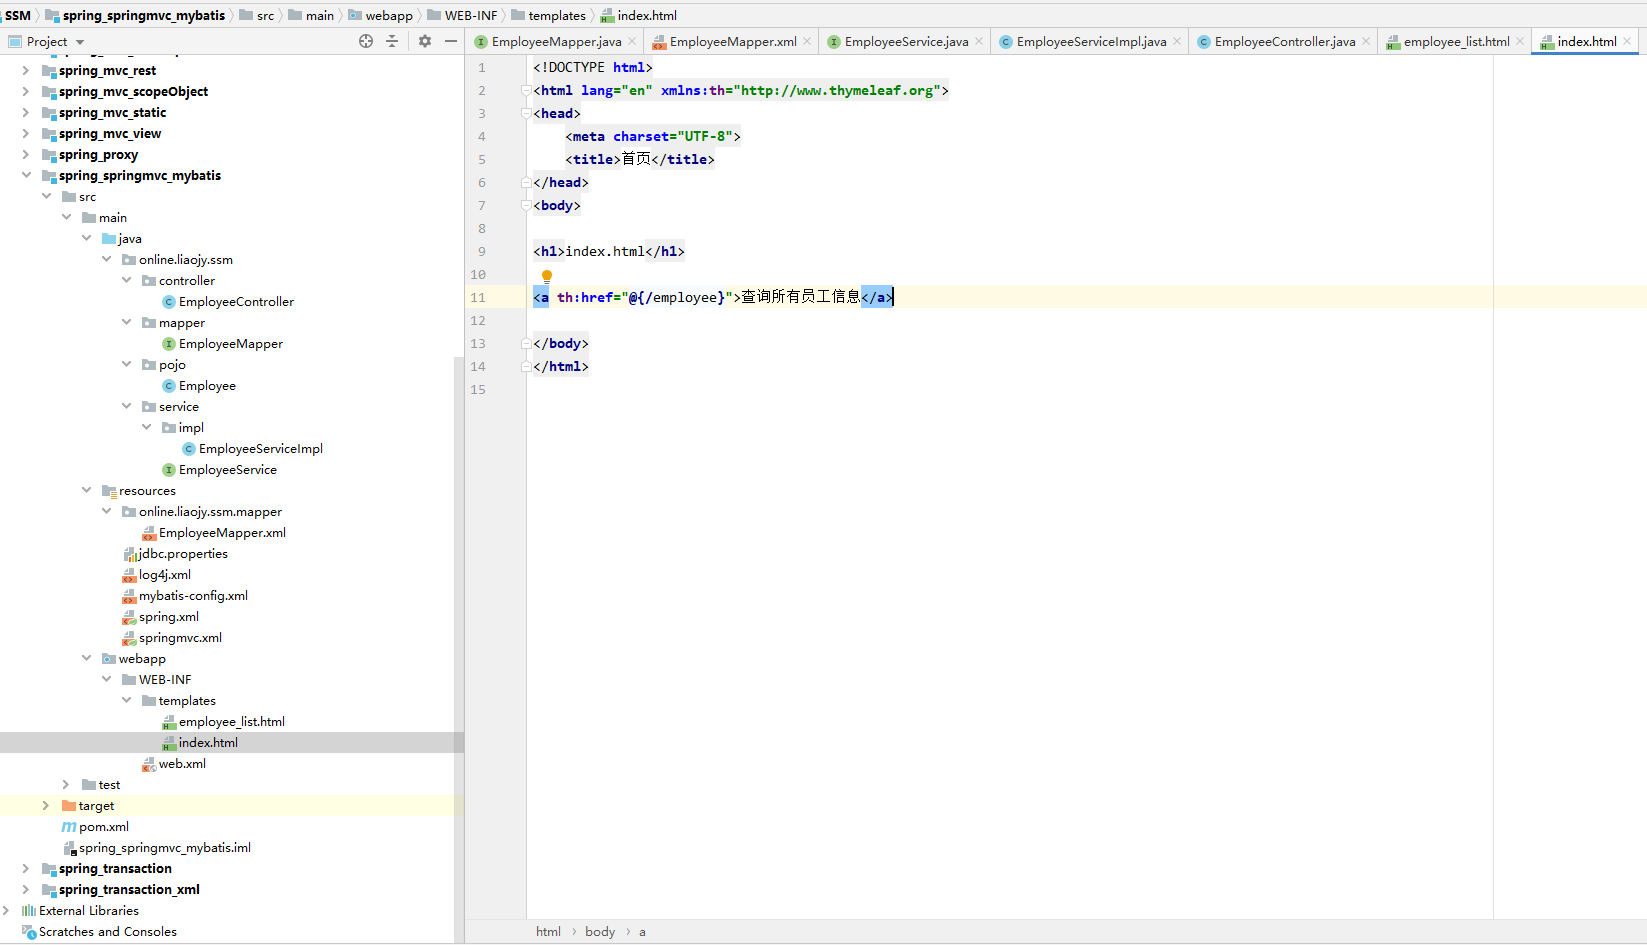Select EmployeeMapper interface in tree
The height and width of the screenshot is (945, 1647).
[x=231, y=343]
